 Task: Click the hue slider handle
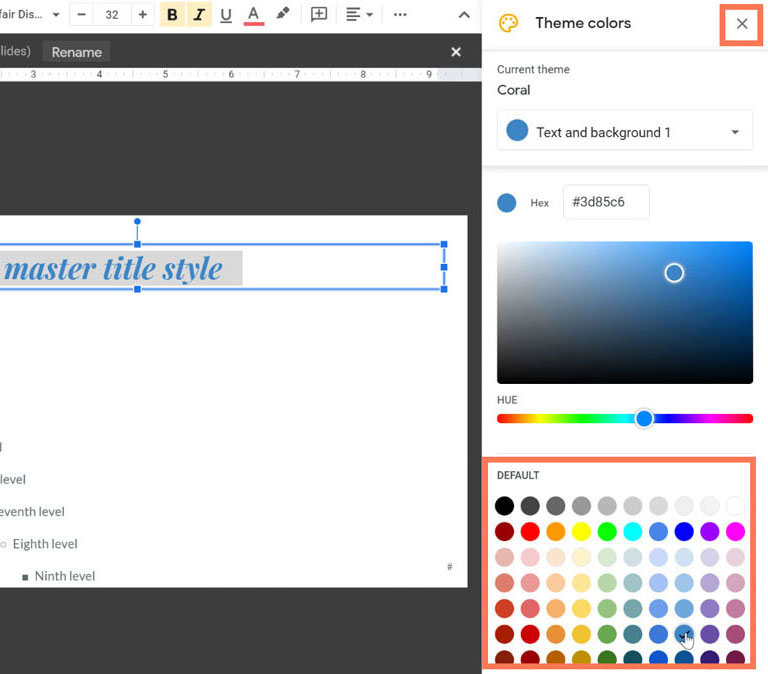click(644, 418)
